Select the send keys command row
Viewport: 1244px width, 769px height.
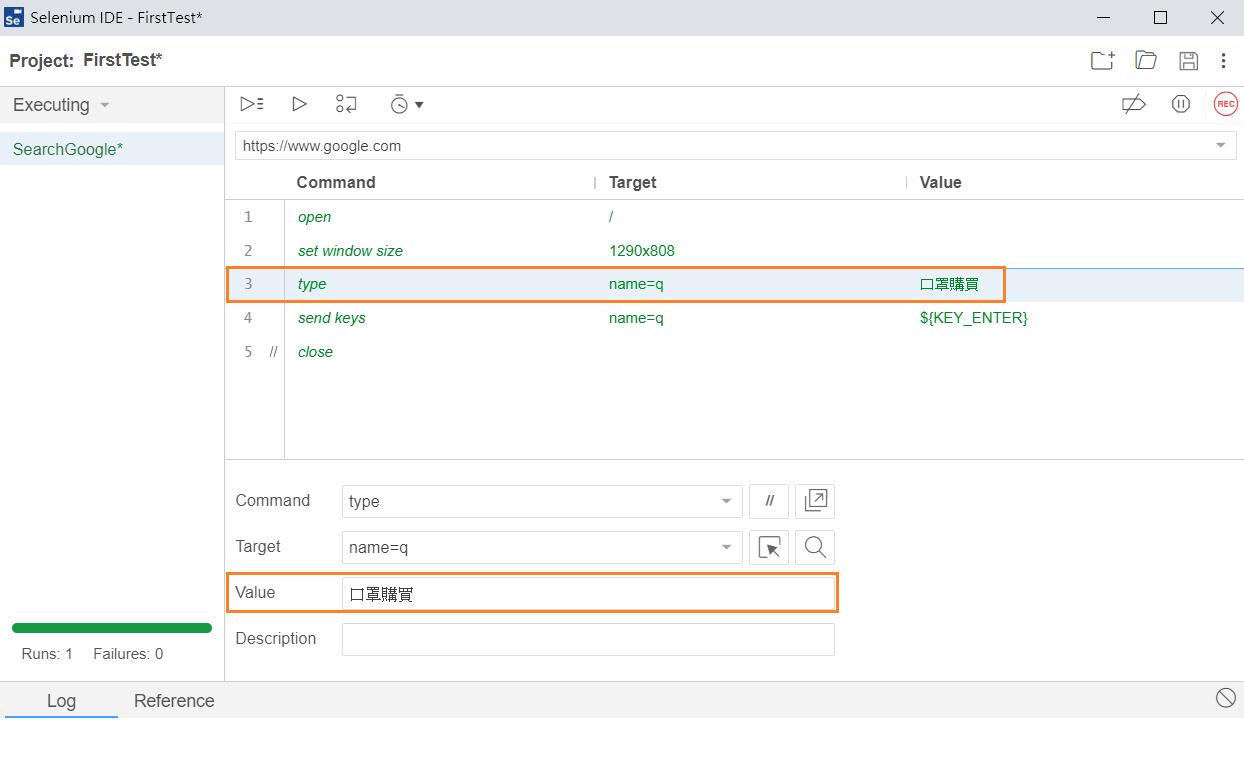click(734, 318)
